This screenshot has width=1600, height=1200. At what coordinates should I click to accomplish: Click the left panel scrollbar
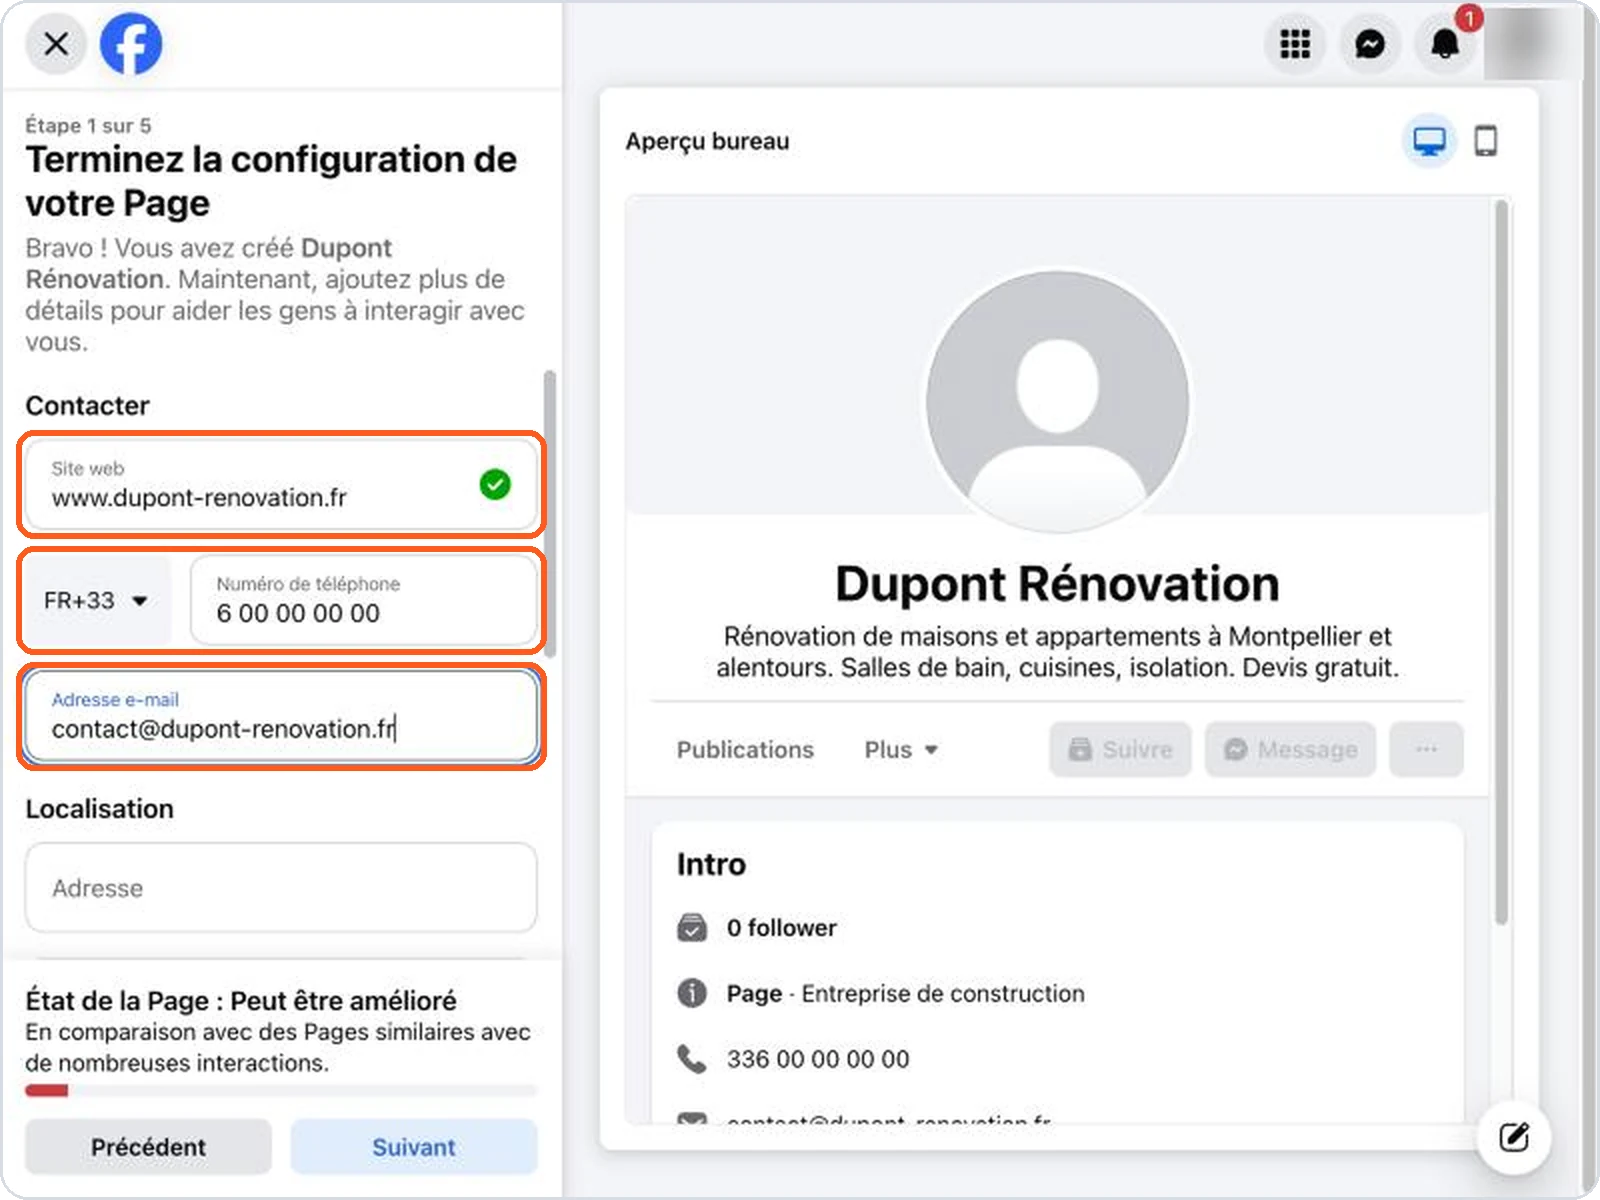click(549, 513)
